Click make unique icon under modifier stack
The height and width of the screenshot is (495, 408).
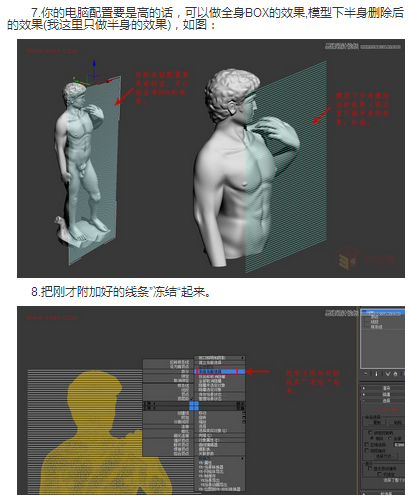point(388,374)
